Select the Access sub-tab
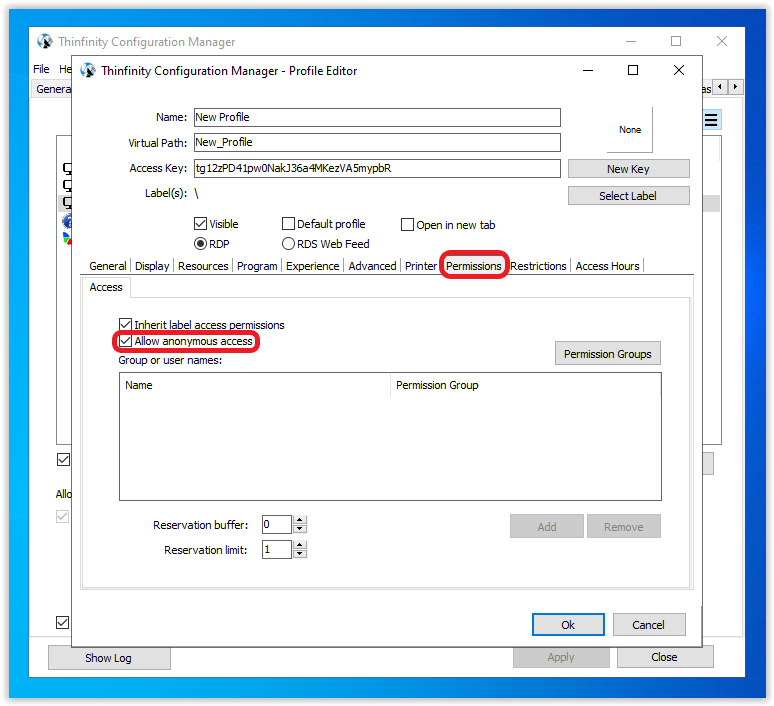This screenshot has width=774, height=706. tap(106, 287)
